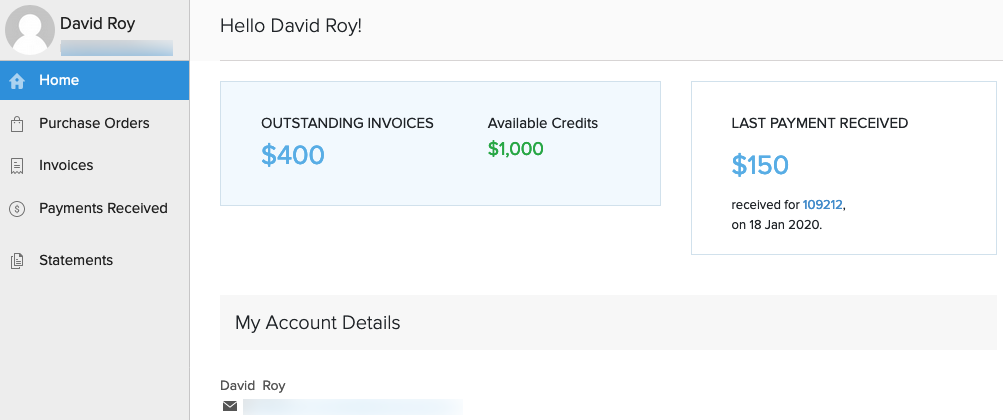Viewport: 1003px width, 420px height.
Task: Click the $400 outstanding invoices amount
Action: [293, 155]
